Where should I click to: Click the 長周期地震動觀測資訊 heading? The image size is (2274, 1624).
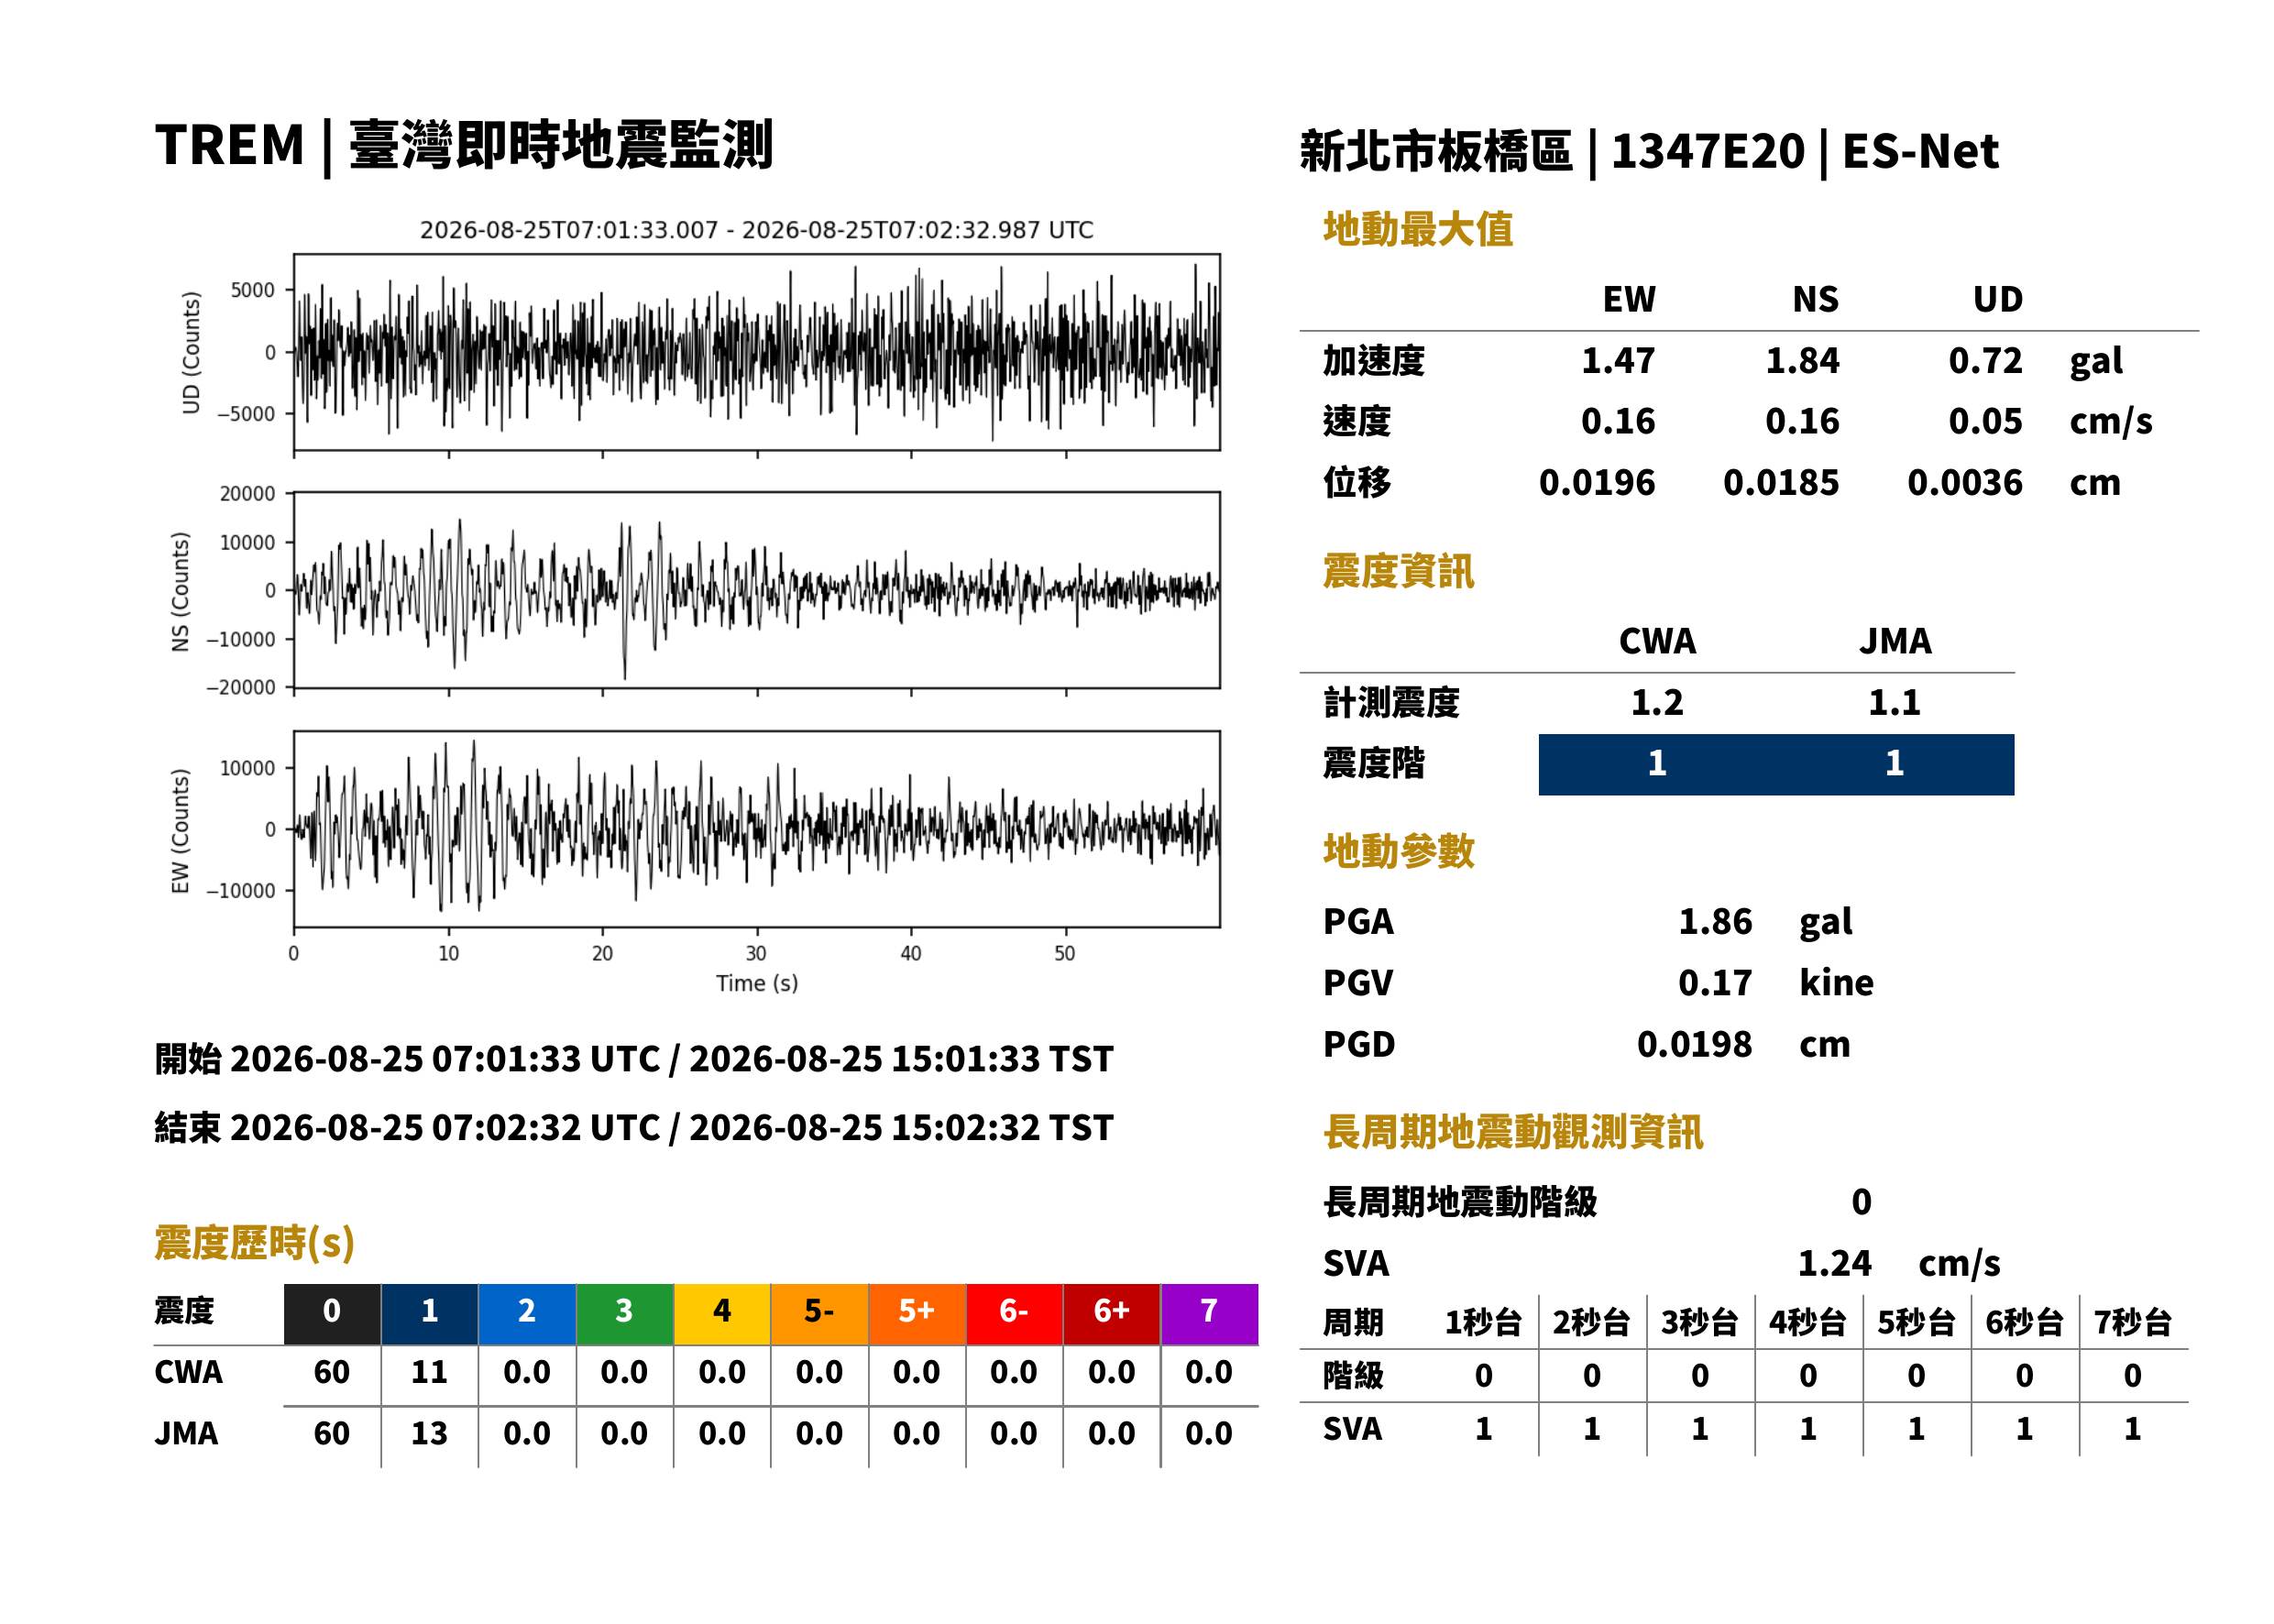coord(1513,1132)
